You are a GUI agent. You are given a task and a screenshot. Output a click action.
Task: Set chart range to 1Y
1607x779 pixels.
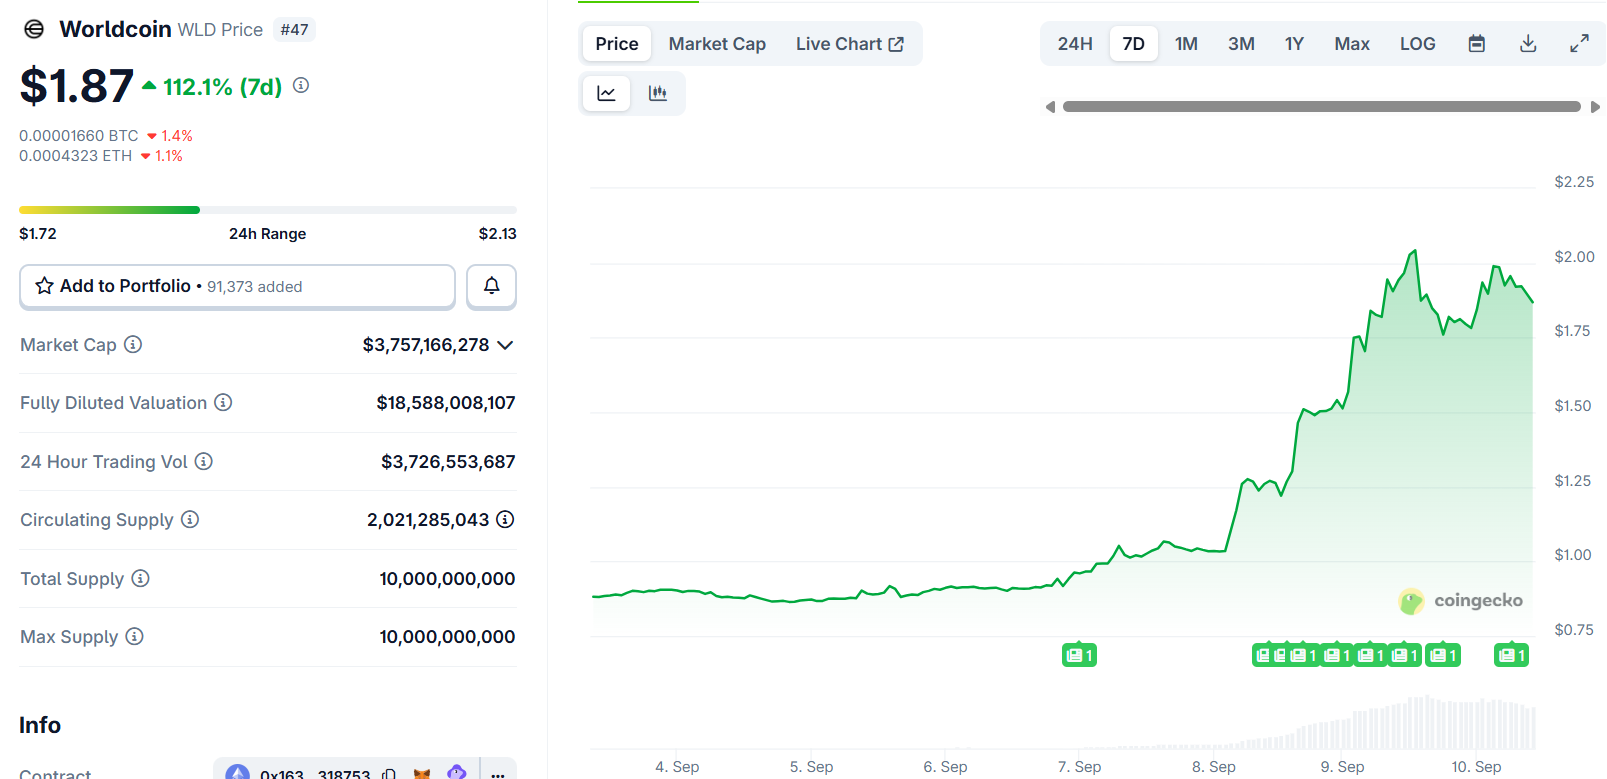click(1294, 44)
